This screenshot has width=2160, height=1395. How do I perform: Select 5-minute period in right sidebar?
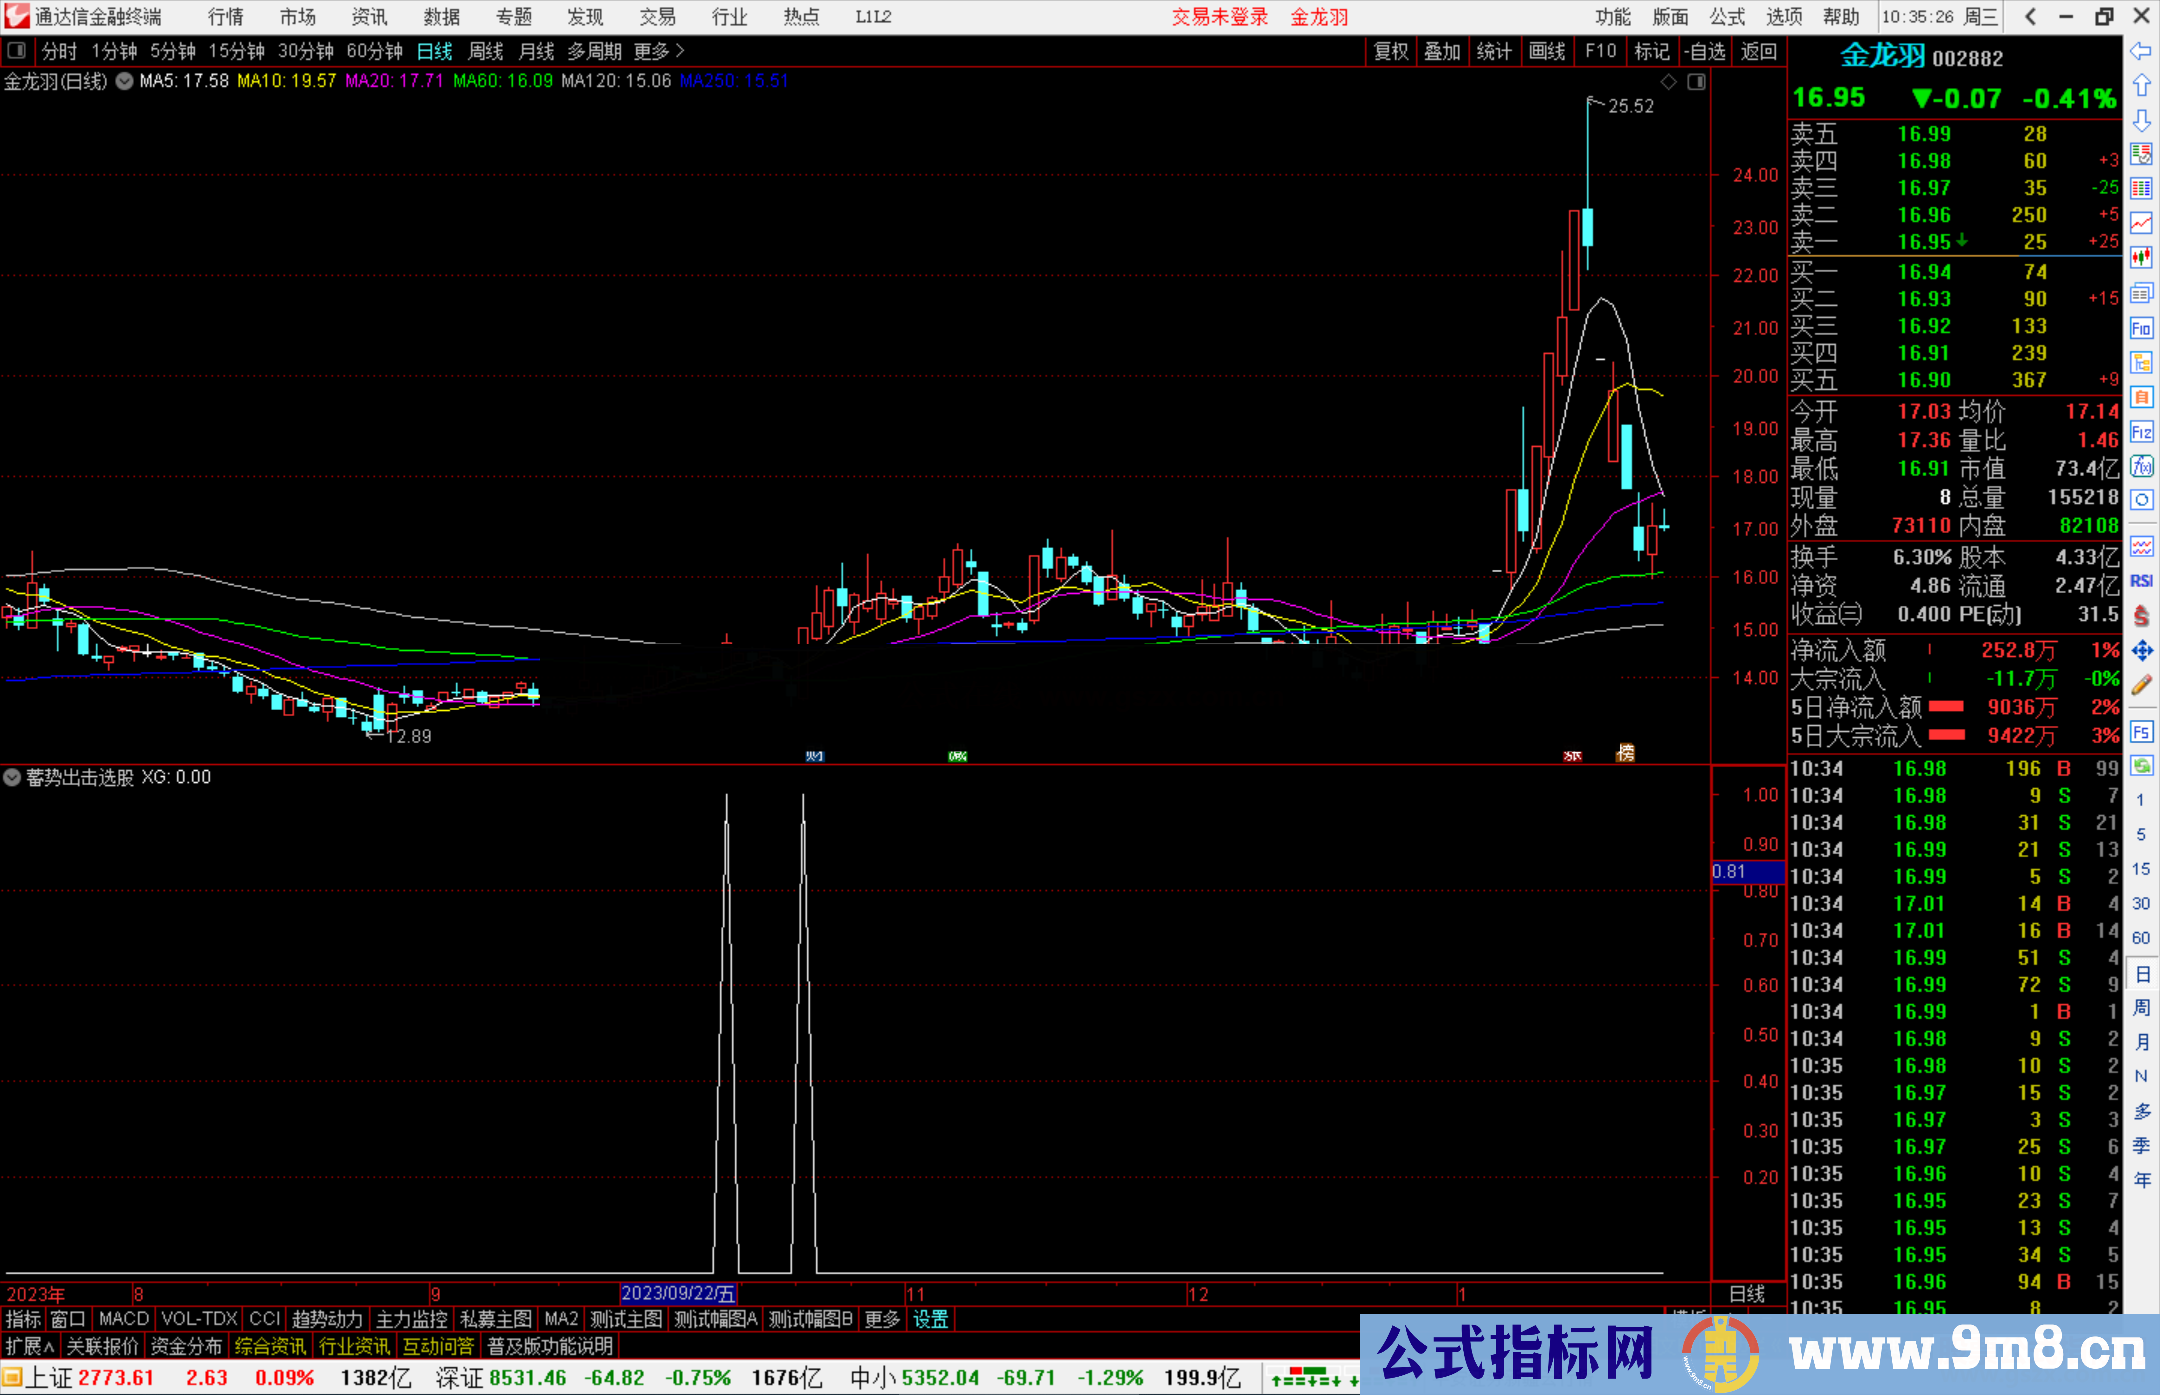click(2141, 834)
